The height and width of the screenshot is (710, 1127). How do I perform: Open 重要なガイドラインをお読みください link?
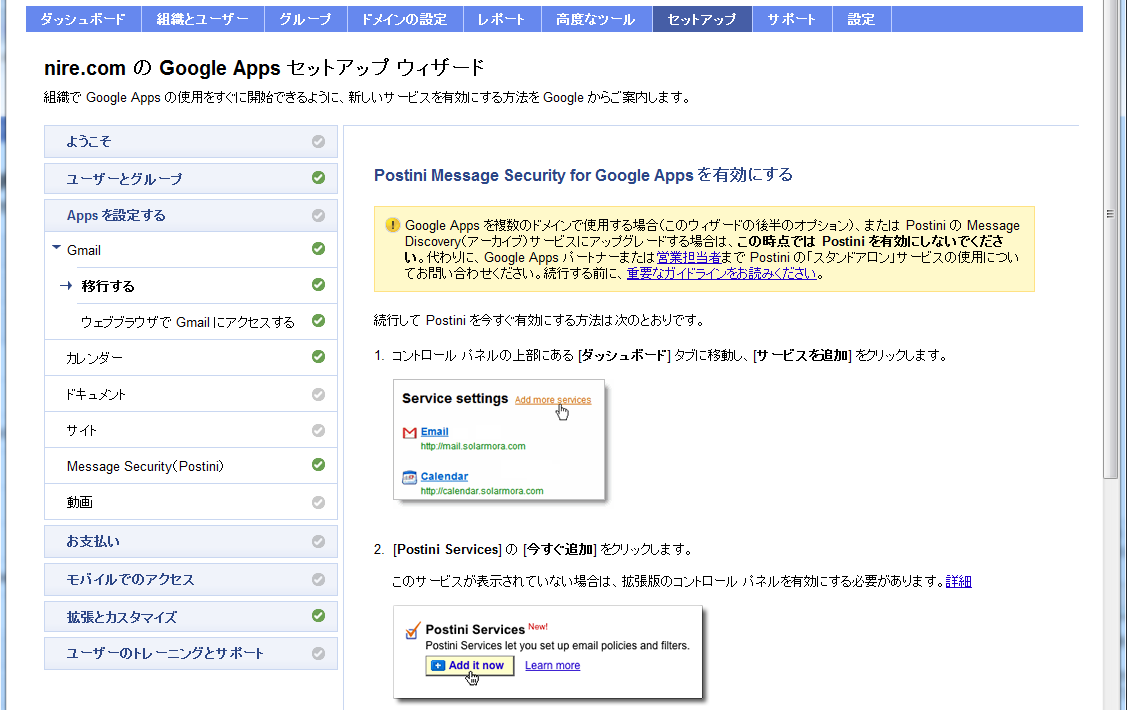click(722, 274)
